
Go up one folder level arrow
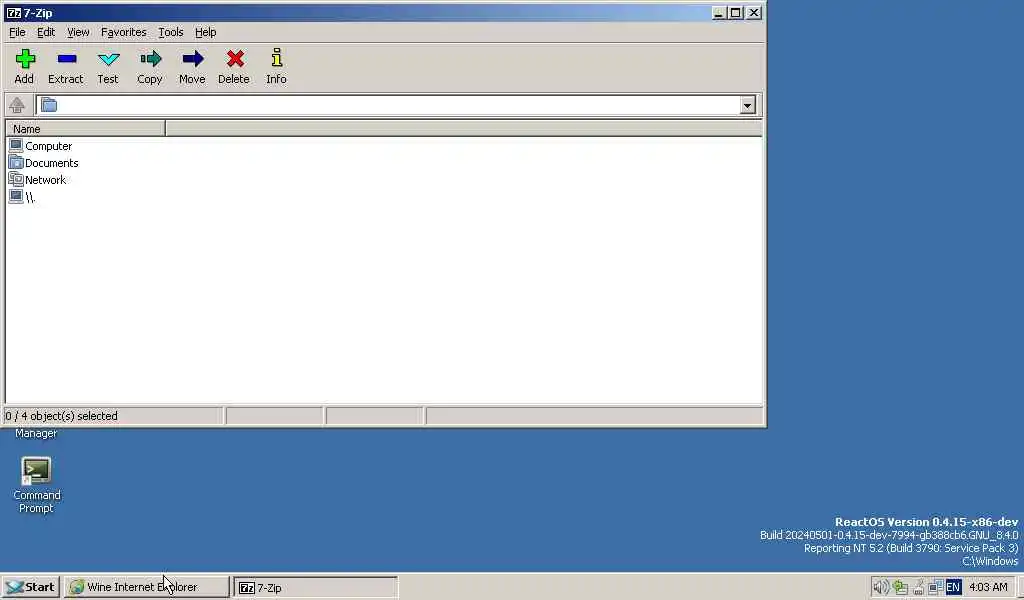click(17, 104)
